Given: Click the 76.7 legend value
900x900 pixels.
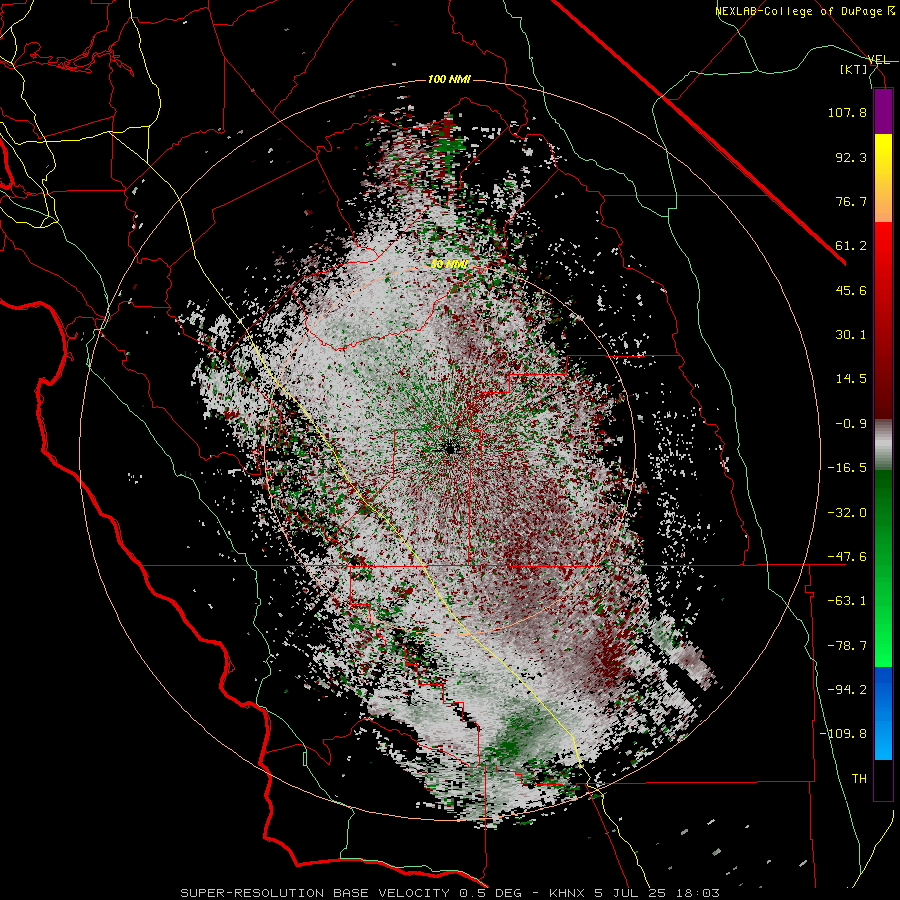Looking at the screenshot, I should pos(851,201).
